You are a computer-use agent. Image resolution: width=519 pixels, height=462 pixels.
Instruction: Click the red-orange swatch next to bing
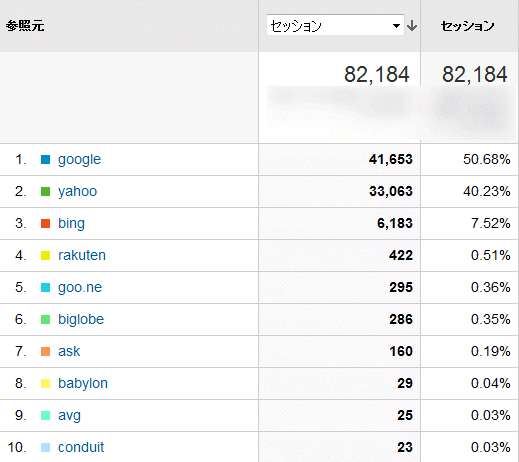pyautogui.click(x=45, y=224)
